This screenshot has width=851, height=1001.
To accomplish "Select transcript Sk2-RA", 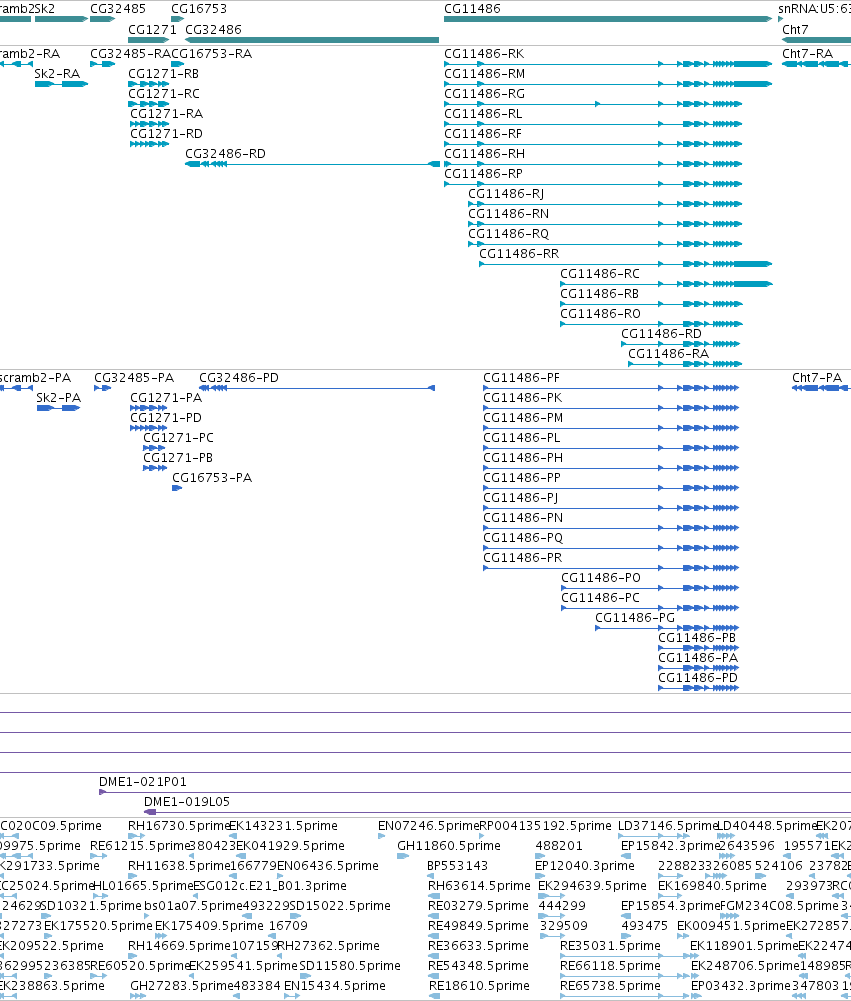I will [x=57, y=74].
